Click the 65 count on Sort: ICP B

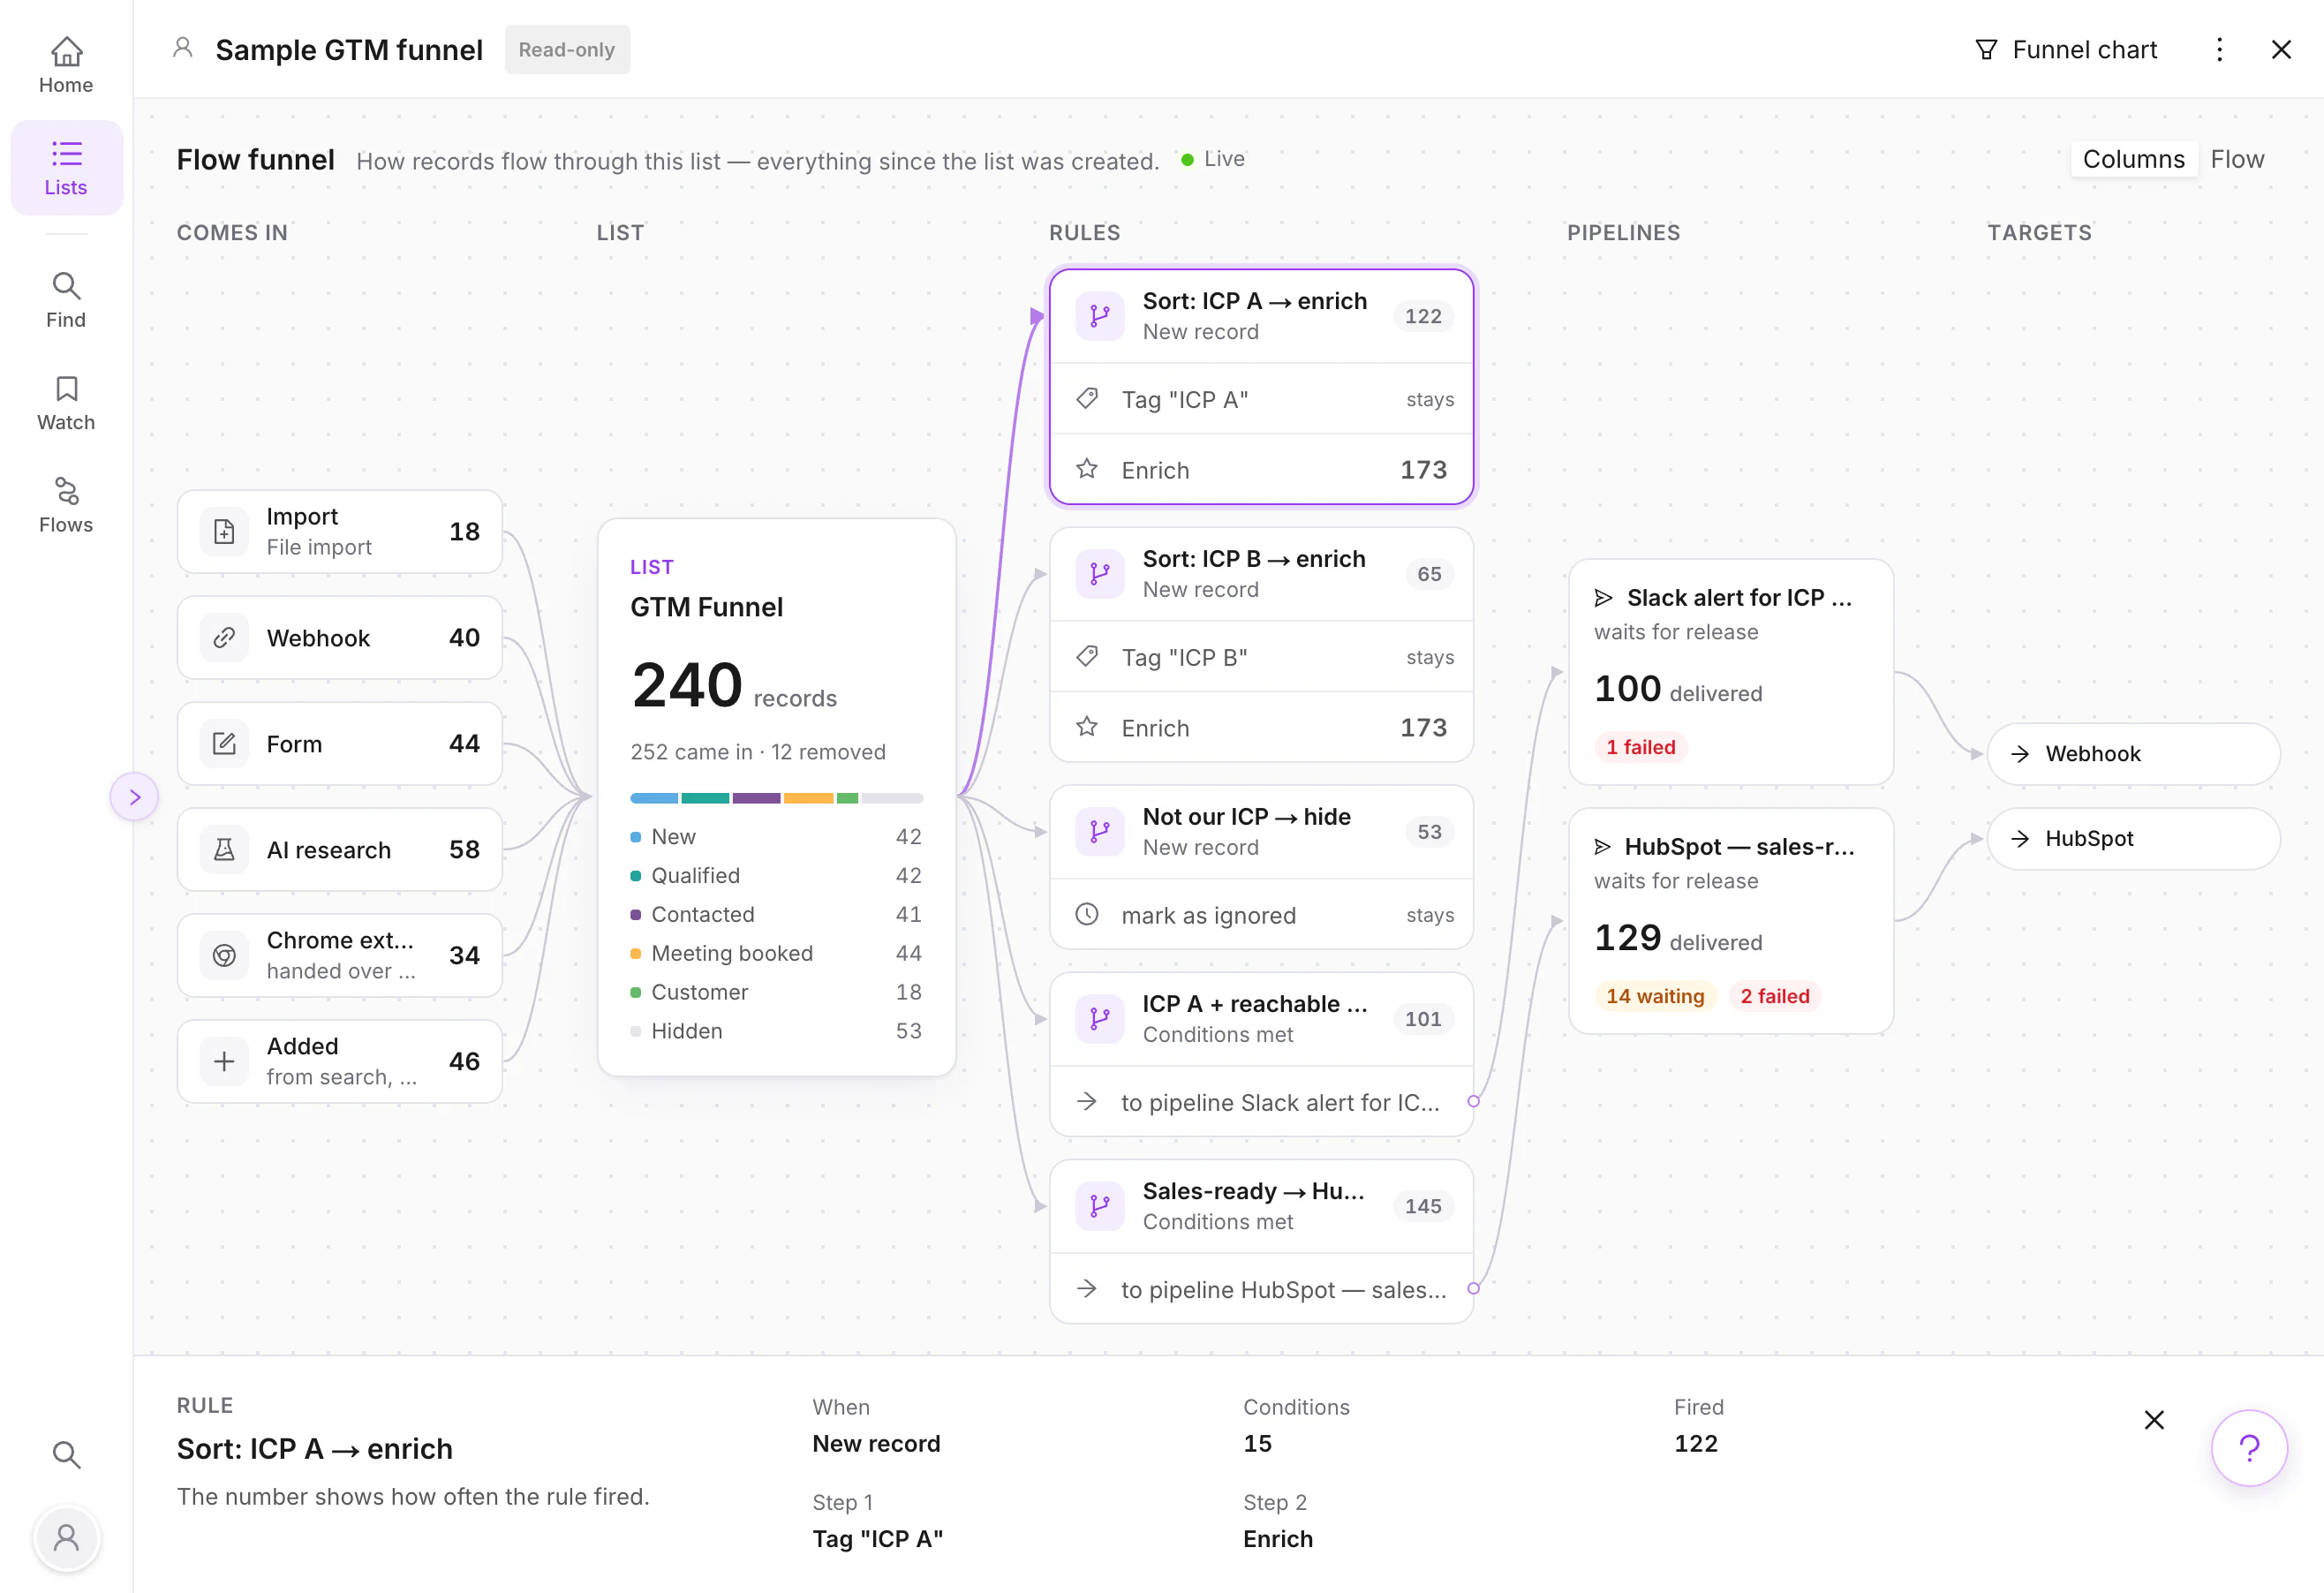coord(1429,574)
